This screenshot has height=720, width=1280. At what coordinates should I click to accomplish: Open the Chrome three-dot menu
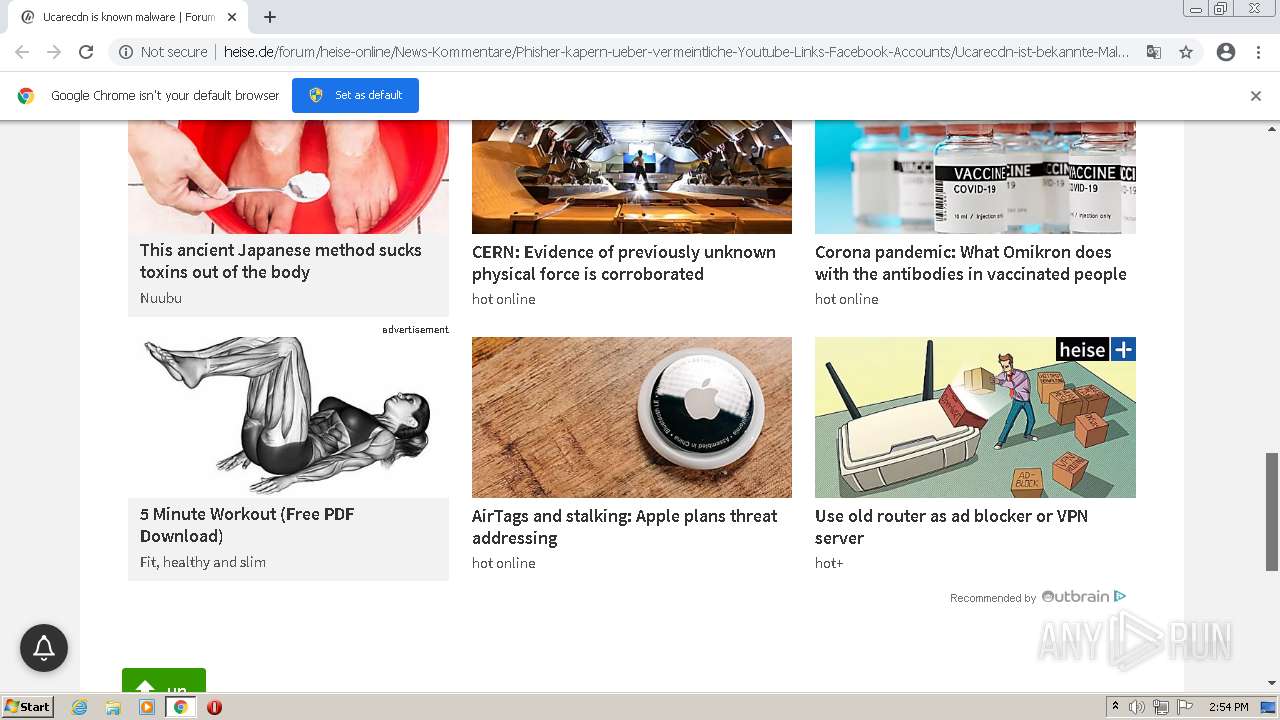coord(1258,52)
